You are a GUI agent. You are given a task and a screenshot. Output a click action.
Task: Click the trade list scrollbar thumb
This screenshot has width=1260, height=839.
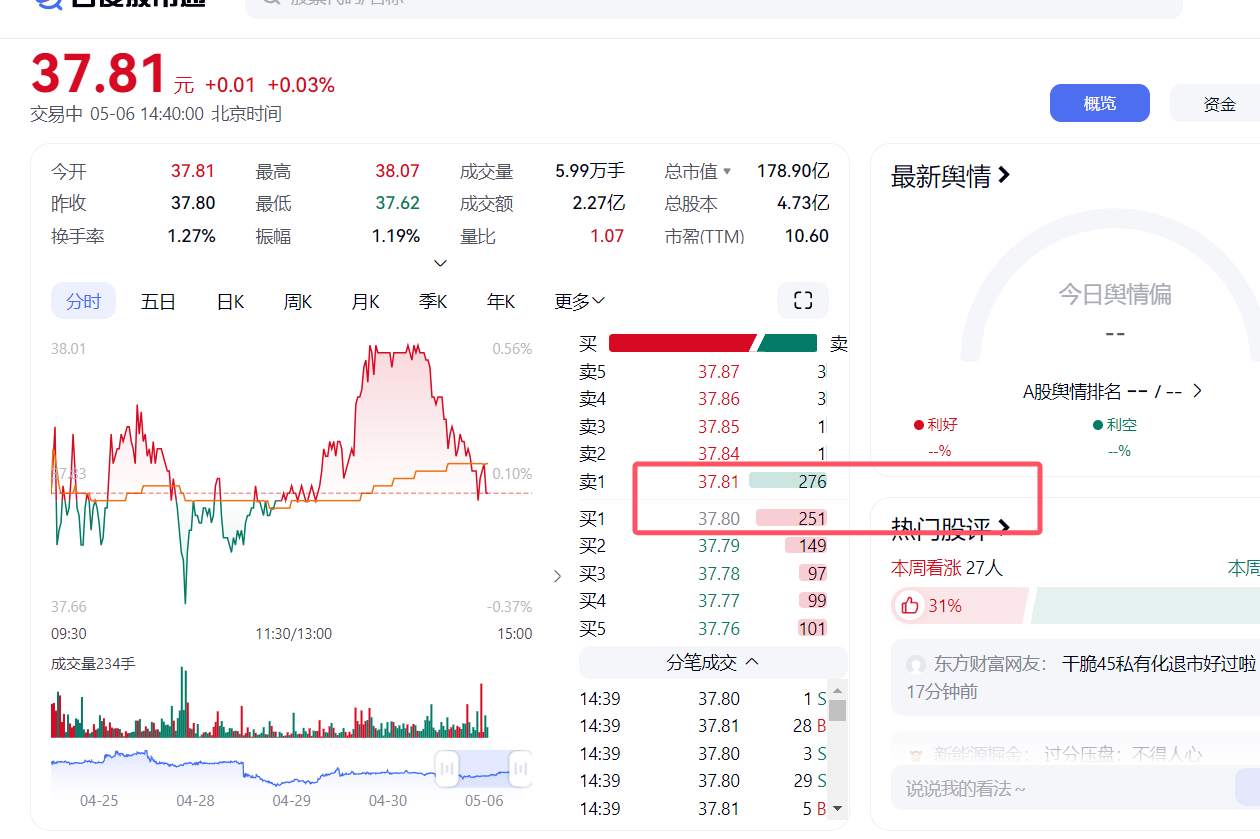838,710
